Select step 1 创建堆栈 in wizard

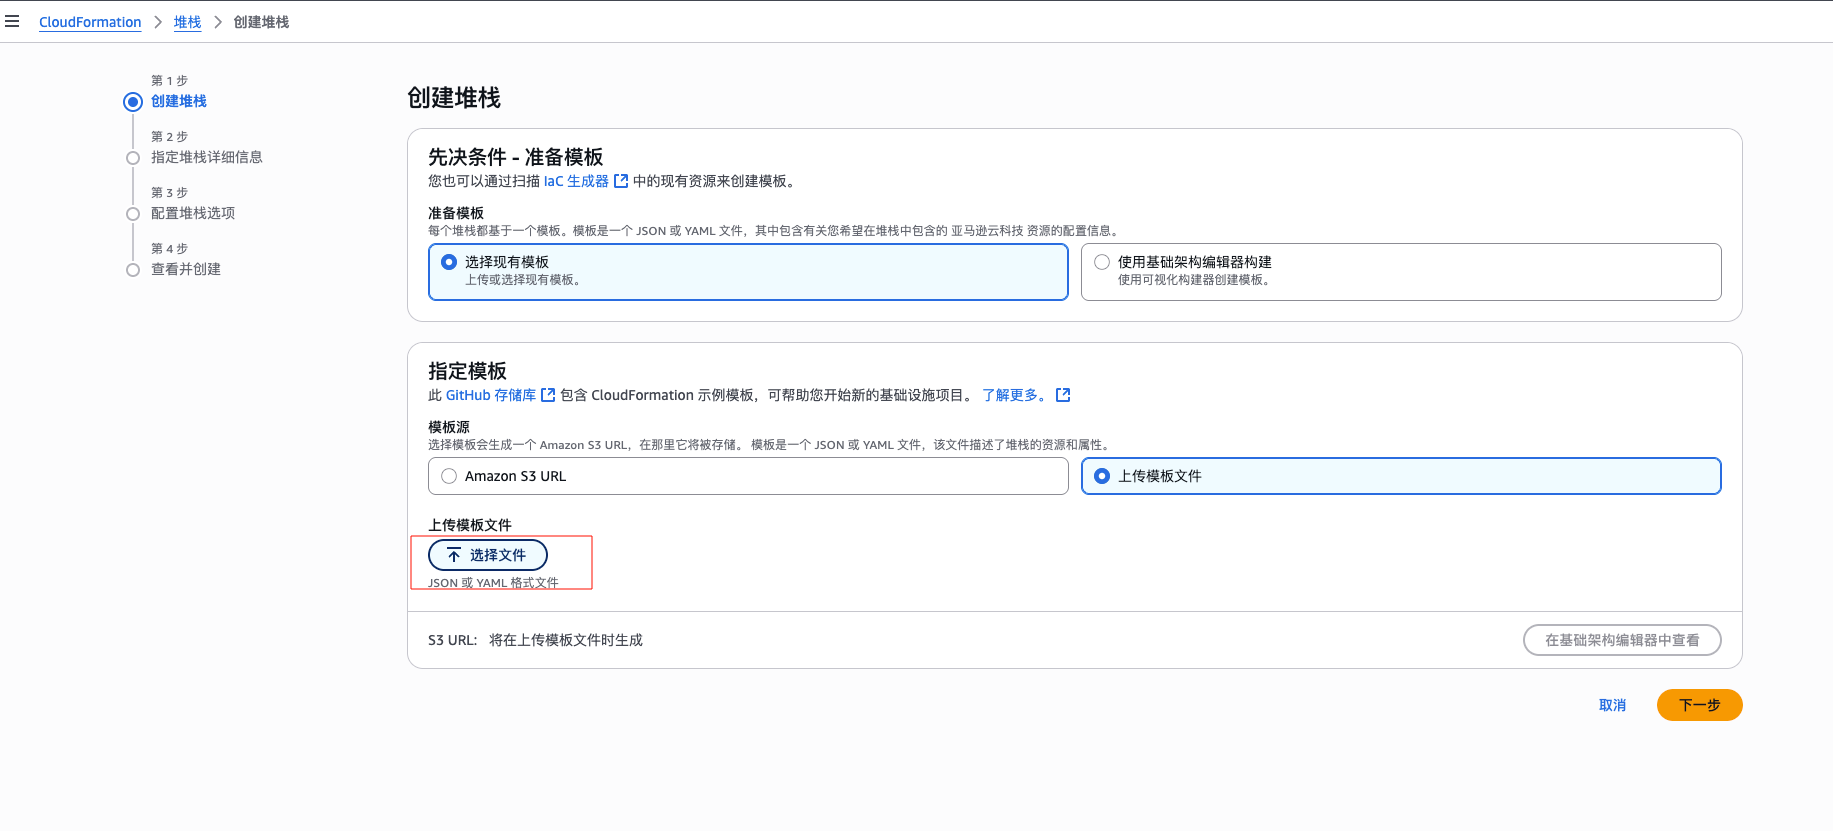pos(179,101)
